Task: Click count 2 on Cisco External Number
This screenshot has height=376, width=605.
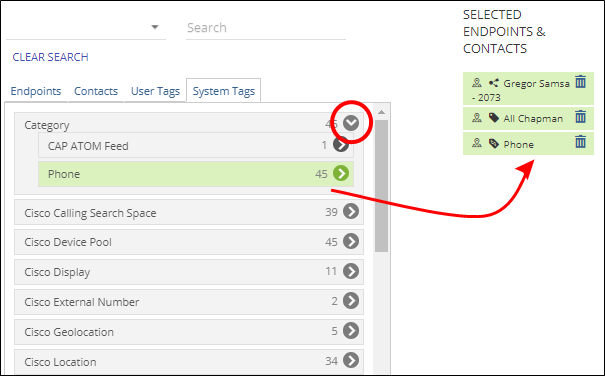Action: (334, 301)
